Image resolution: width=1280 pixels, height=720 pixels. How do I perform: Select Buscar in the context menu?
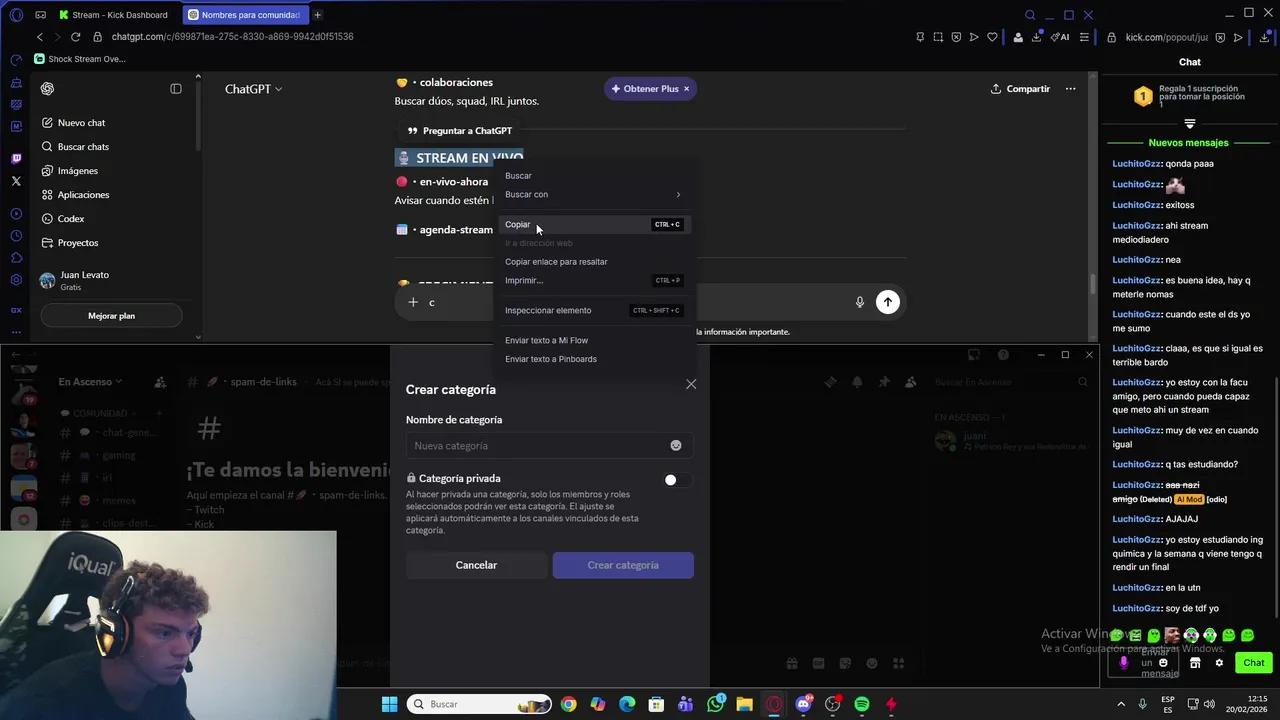(x=594, y=176)
